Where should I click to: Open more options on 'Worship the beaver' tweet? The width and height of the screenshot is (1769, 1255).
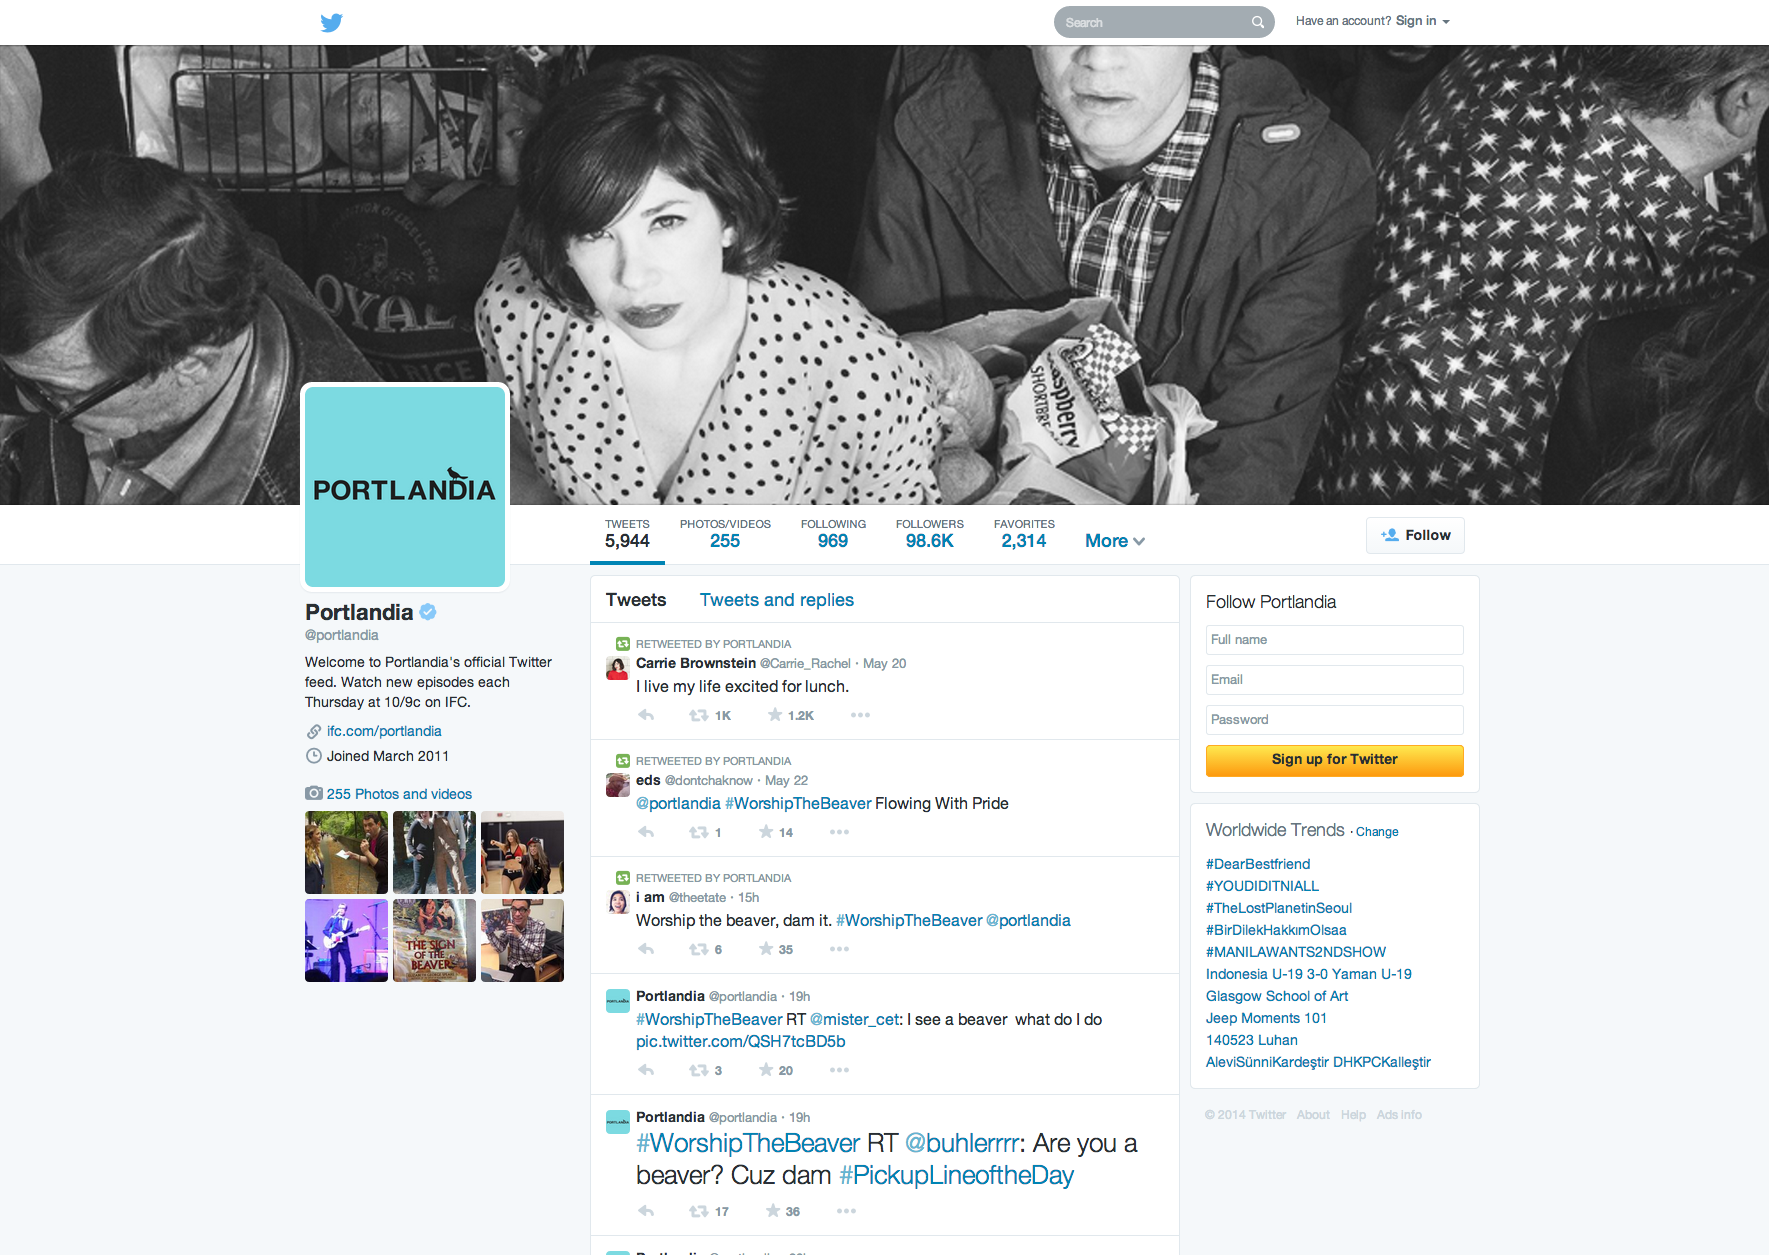(x=839, y=949)
